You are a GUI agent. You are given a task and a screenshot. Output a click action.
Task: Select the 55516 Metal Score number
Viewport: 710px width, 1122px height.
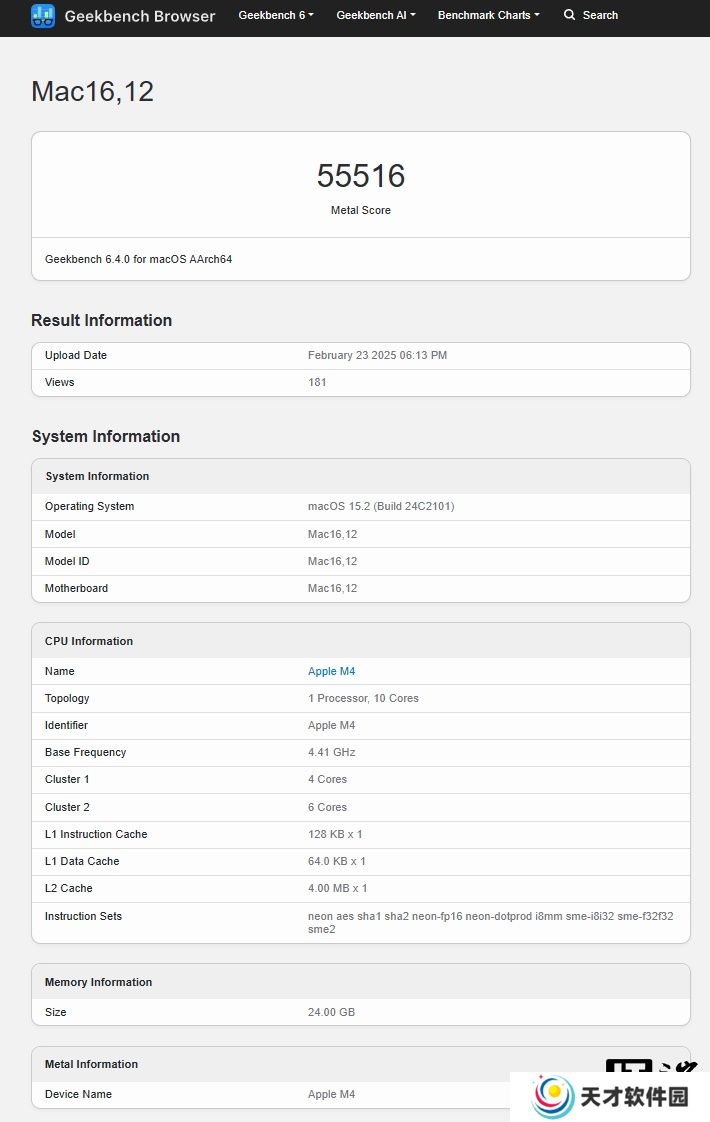coord(361,176)
